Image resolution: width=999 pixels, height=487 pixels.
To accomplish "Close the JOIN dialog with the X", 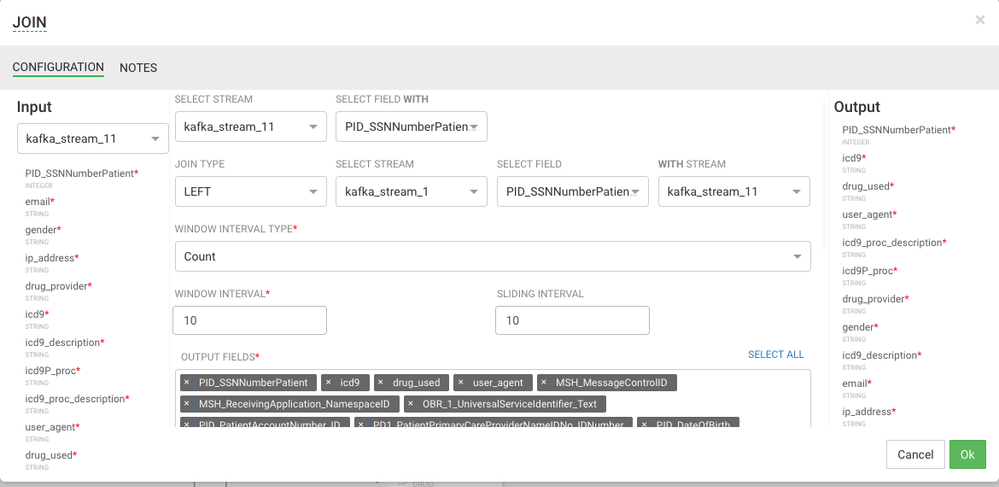I will pyautogui.click(x=980, y=20).
